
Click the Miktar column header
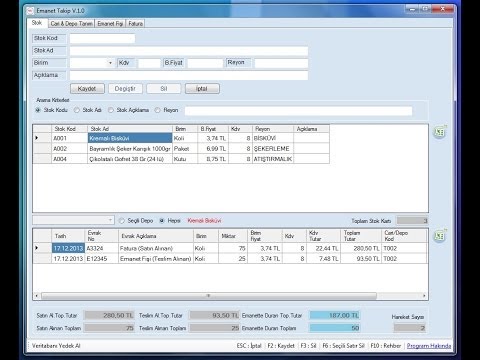coord(233,236)
